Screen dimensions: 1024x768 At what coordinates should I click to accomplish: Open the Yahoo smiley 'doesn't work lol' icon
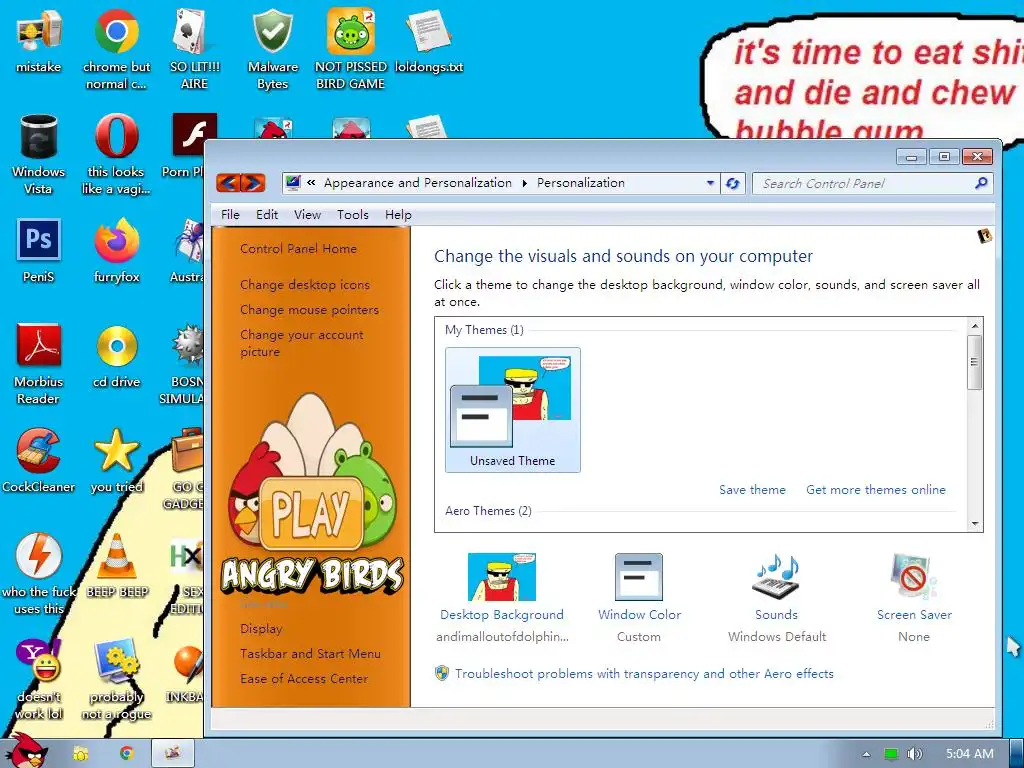[39, 679]
